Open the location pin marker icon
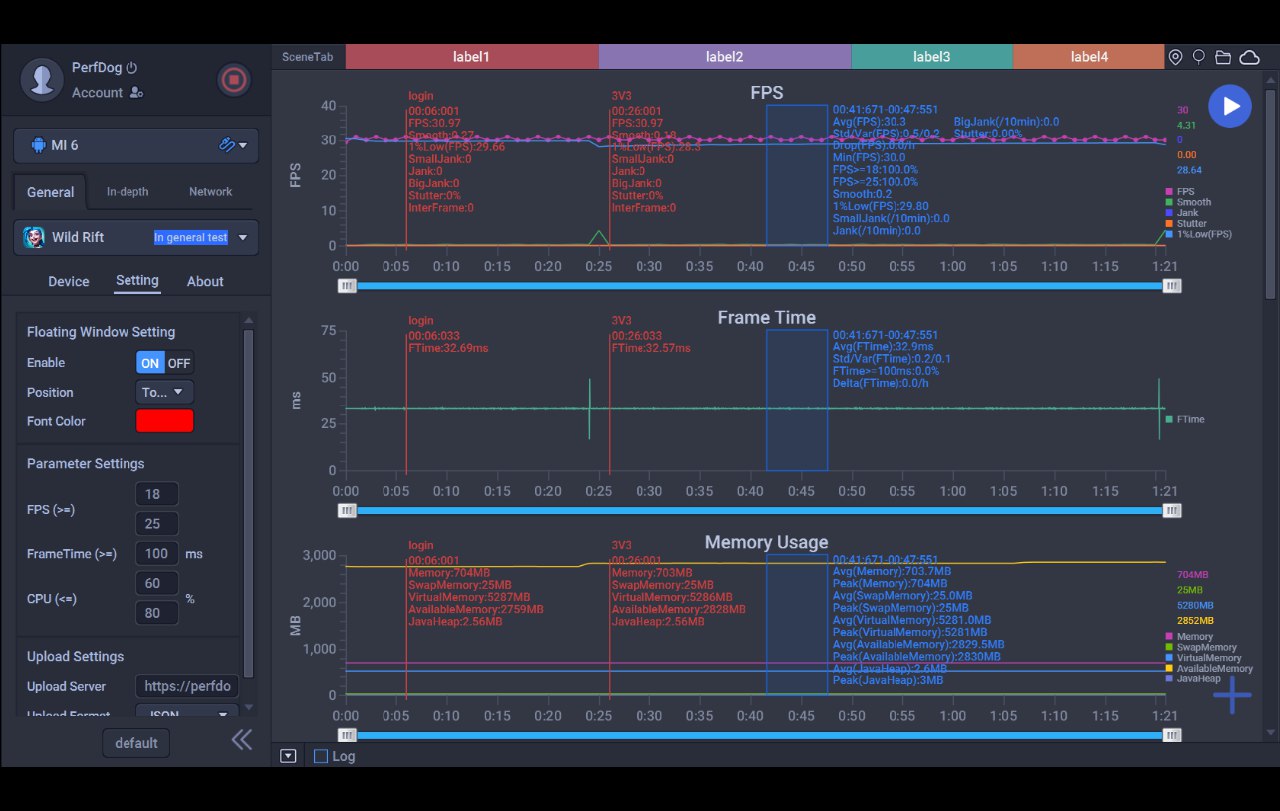Image resolution: width=1280 pixels, height=811 pixels. pos(1176,58)
